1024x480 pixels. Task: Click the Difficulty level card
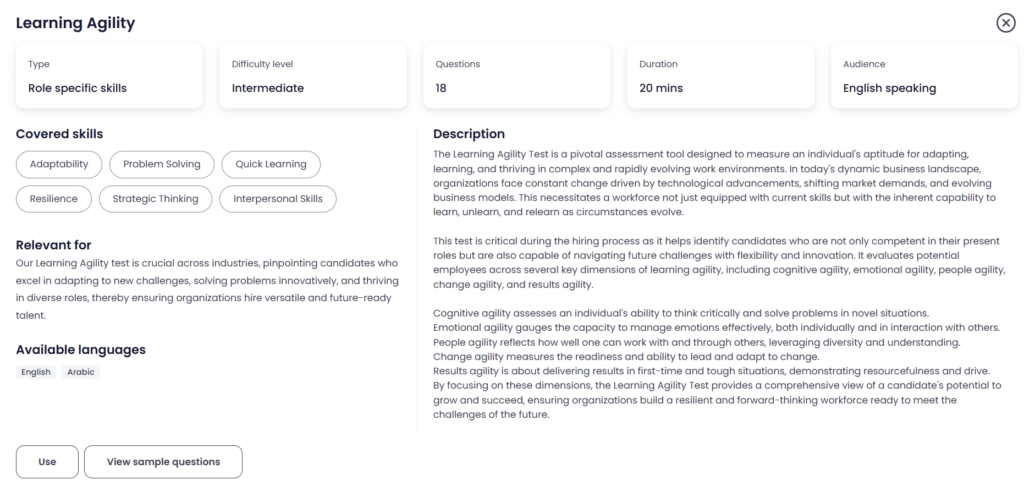[x=313, y=76]
